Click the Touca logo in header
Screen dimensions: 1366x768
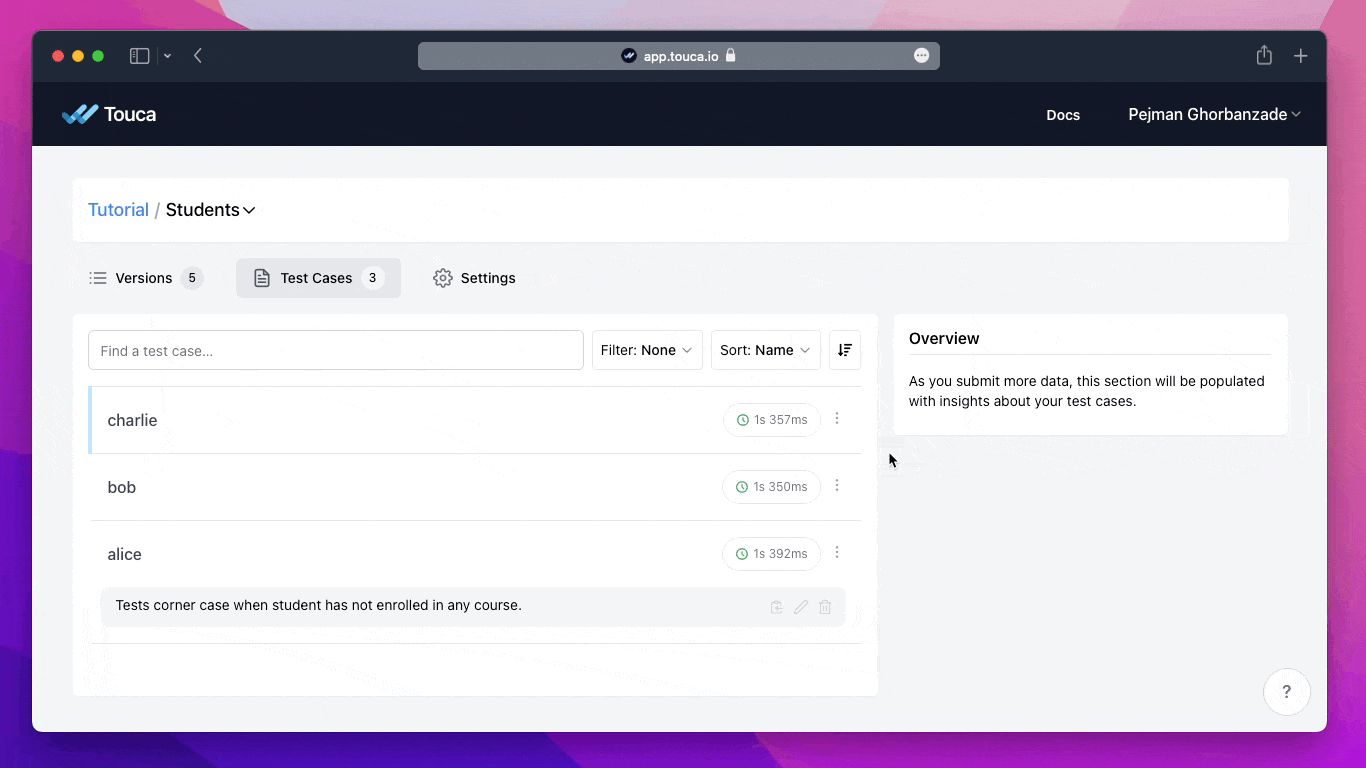coord(109,114)
